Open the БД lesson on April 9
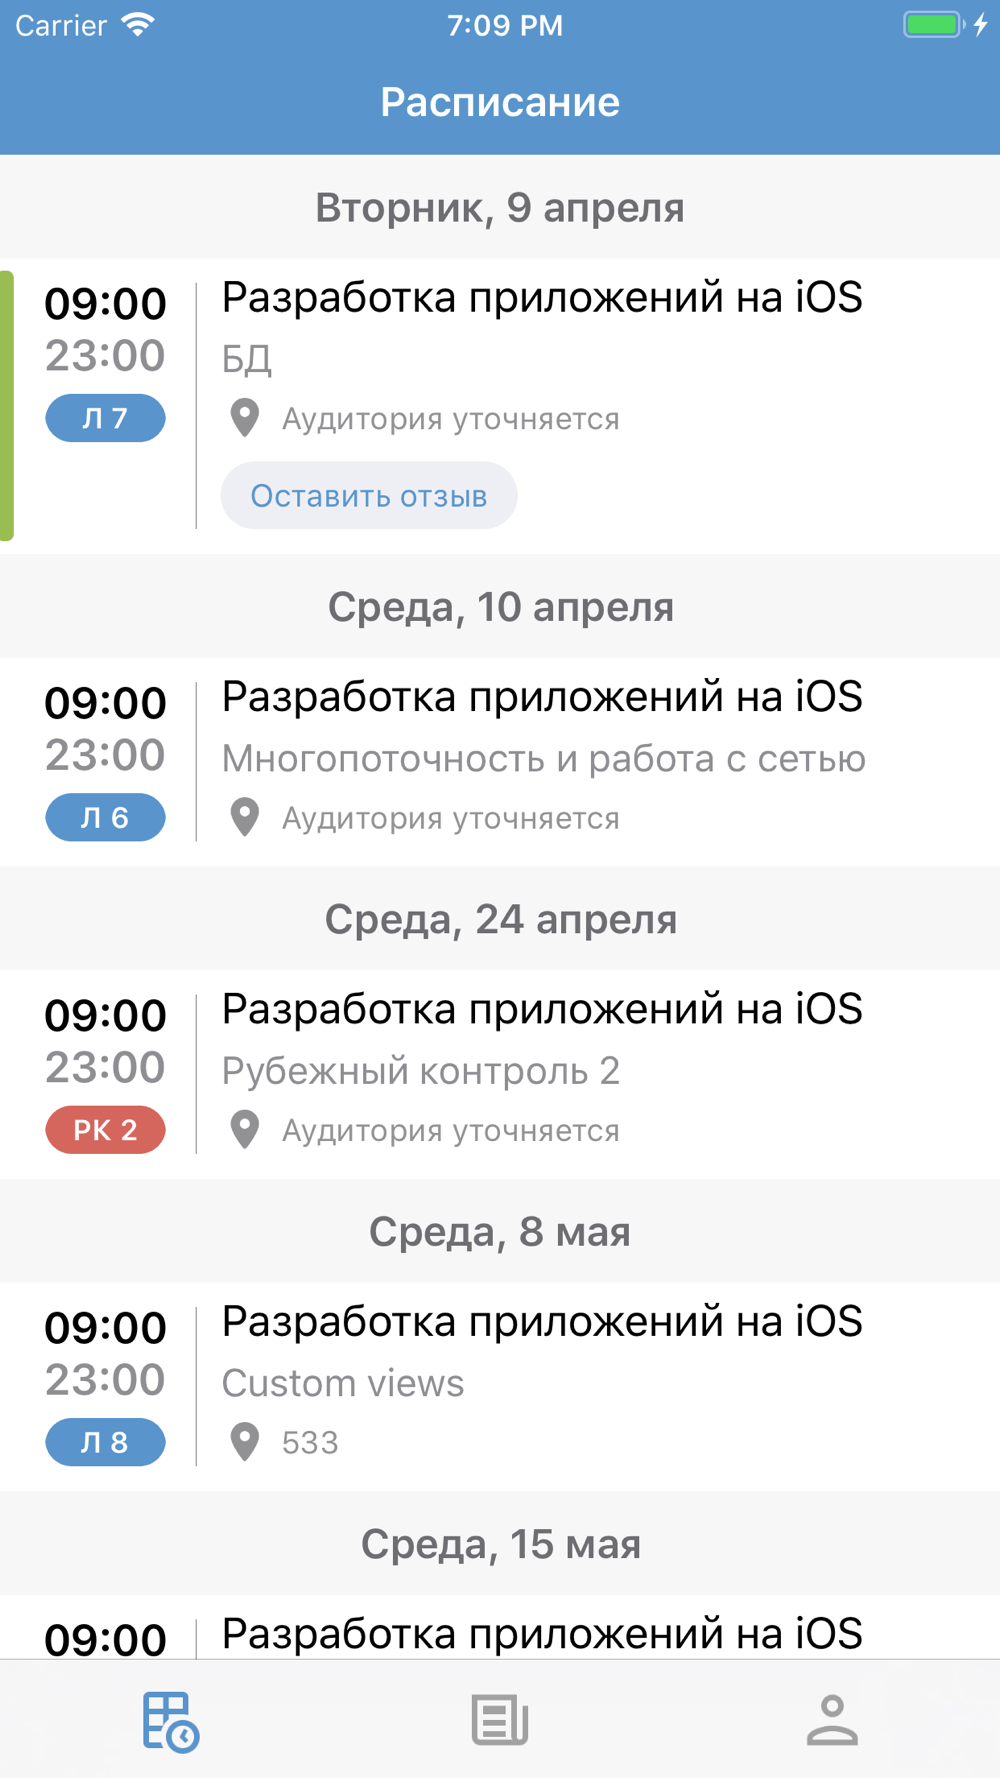This screenshot has width=1000, height=1778. [500, 406]
